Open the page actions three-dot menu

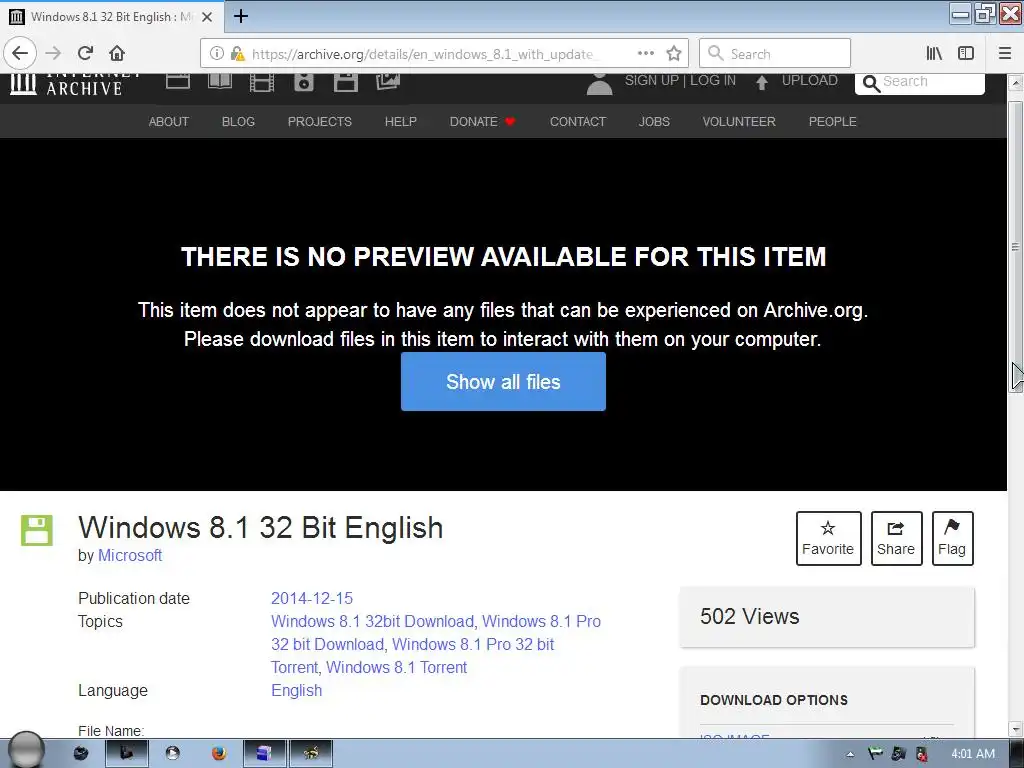[646, 54]
